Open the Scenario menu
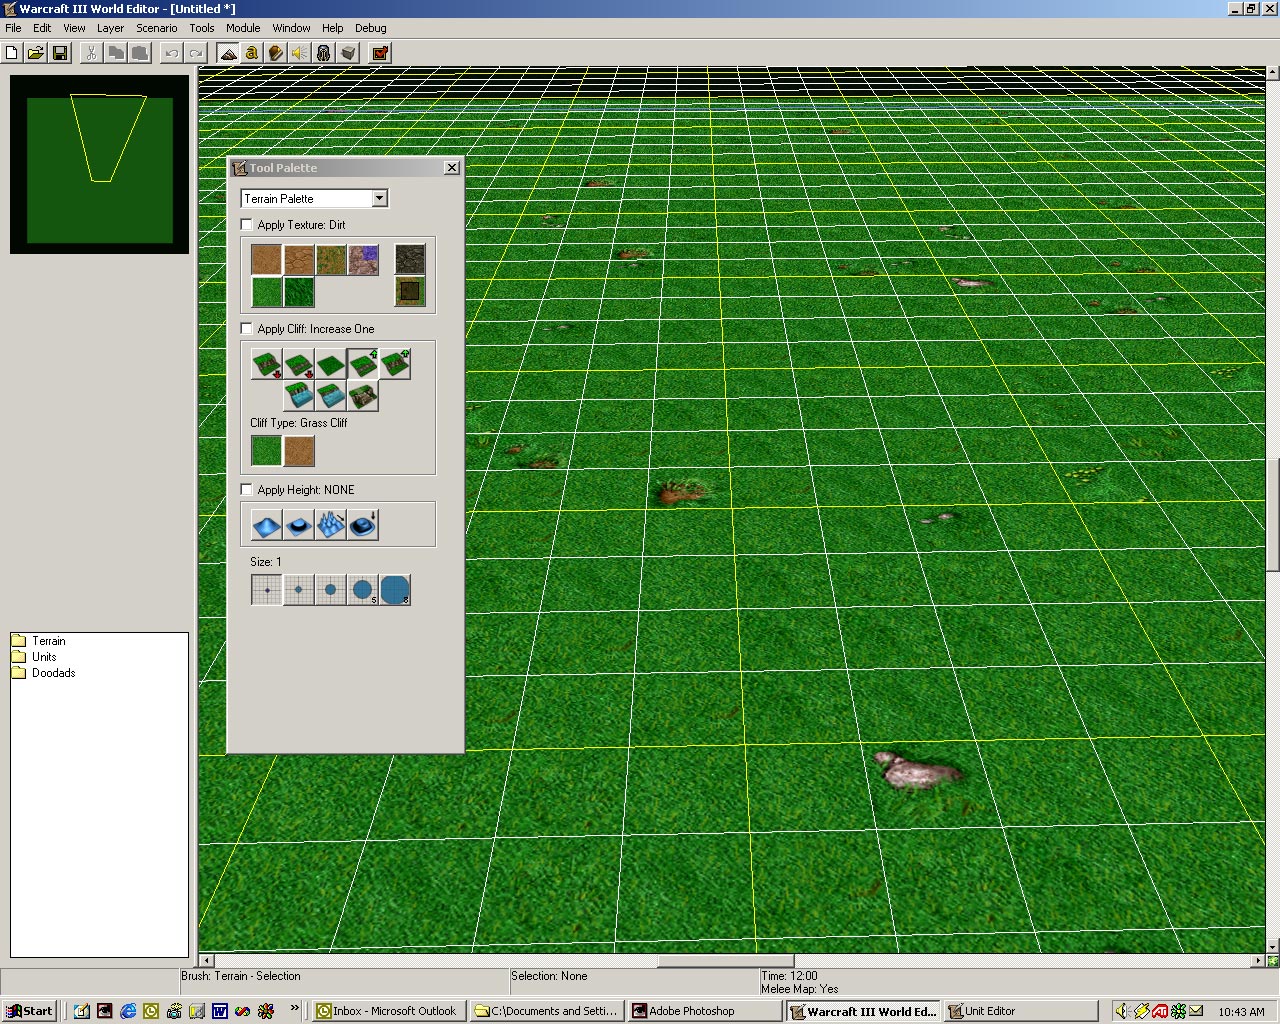 [x=157, y=28]
